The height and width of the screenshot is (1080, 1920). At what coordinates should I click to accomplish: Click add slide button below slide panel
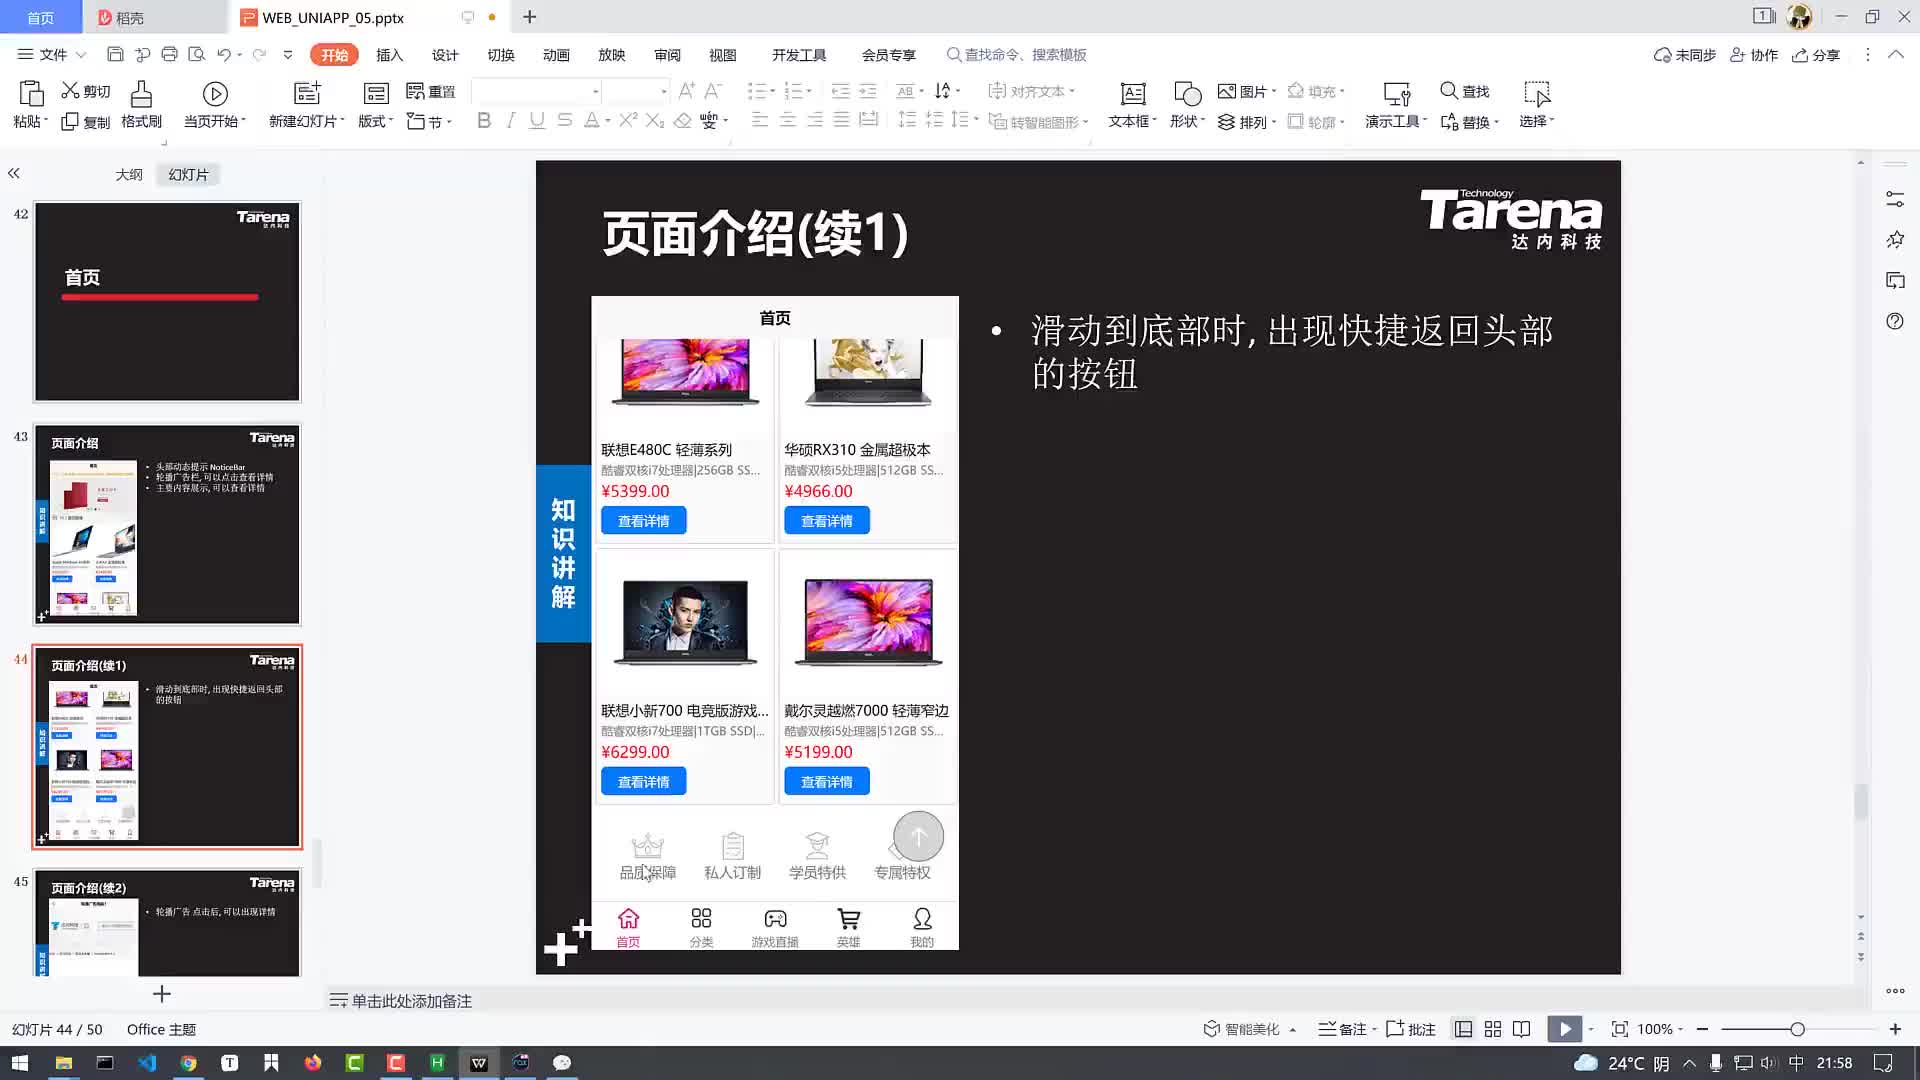coord(161,993)
